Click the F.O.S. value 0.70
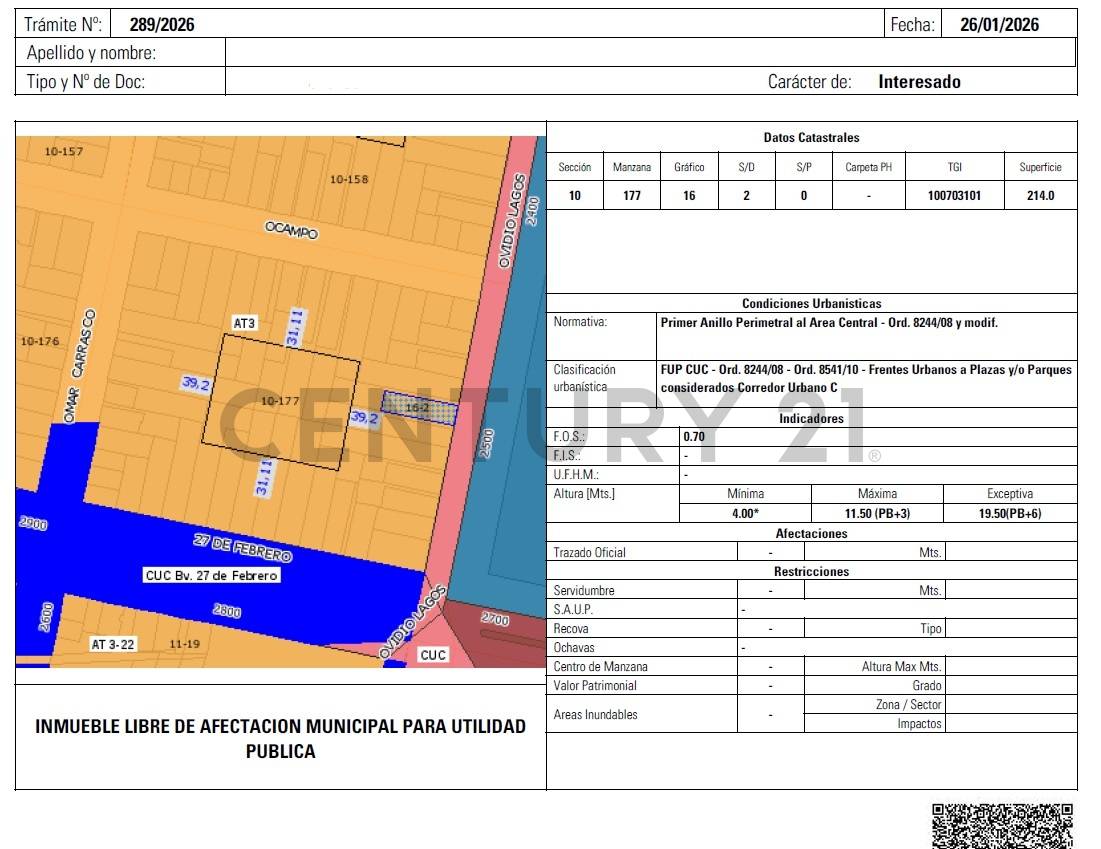This screenshot has height=849, width=1101. pos(694,437)
